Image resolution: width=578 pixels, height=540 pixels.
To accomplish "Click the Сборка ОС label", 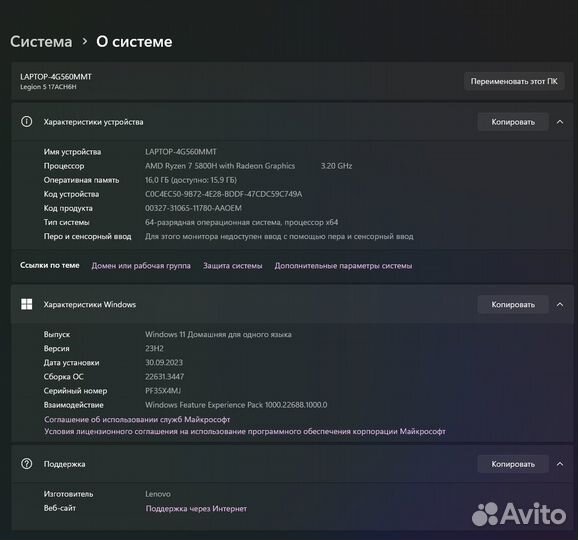I will 63,376.
